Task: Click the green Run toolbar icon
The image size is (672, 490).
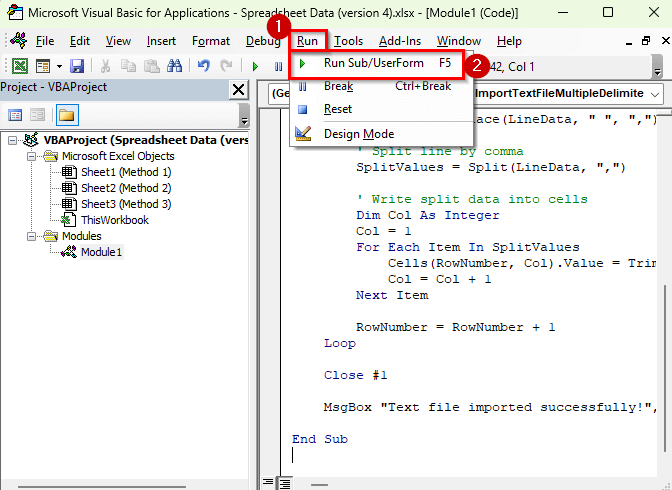Action: (255, 66)
